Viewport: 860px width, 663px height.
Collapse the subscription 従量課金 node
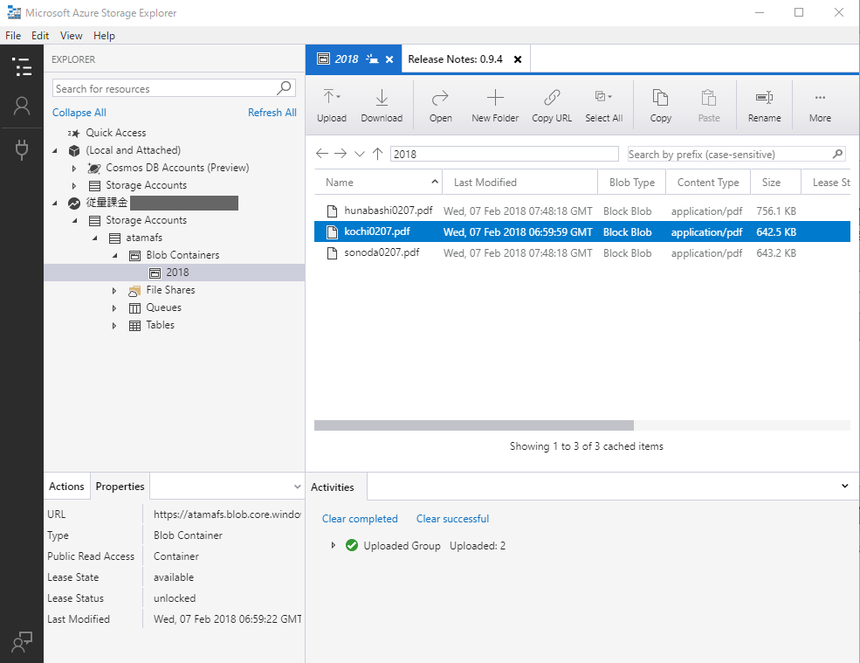pos(55,203)
